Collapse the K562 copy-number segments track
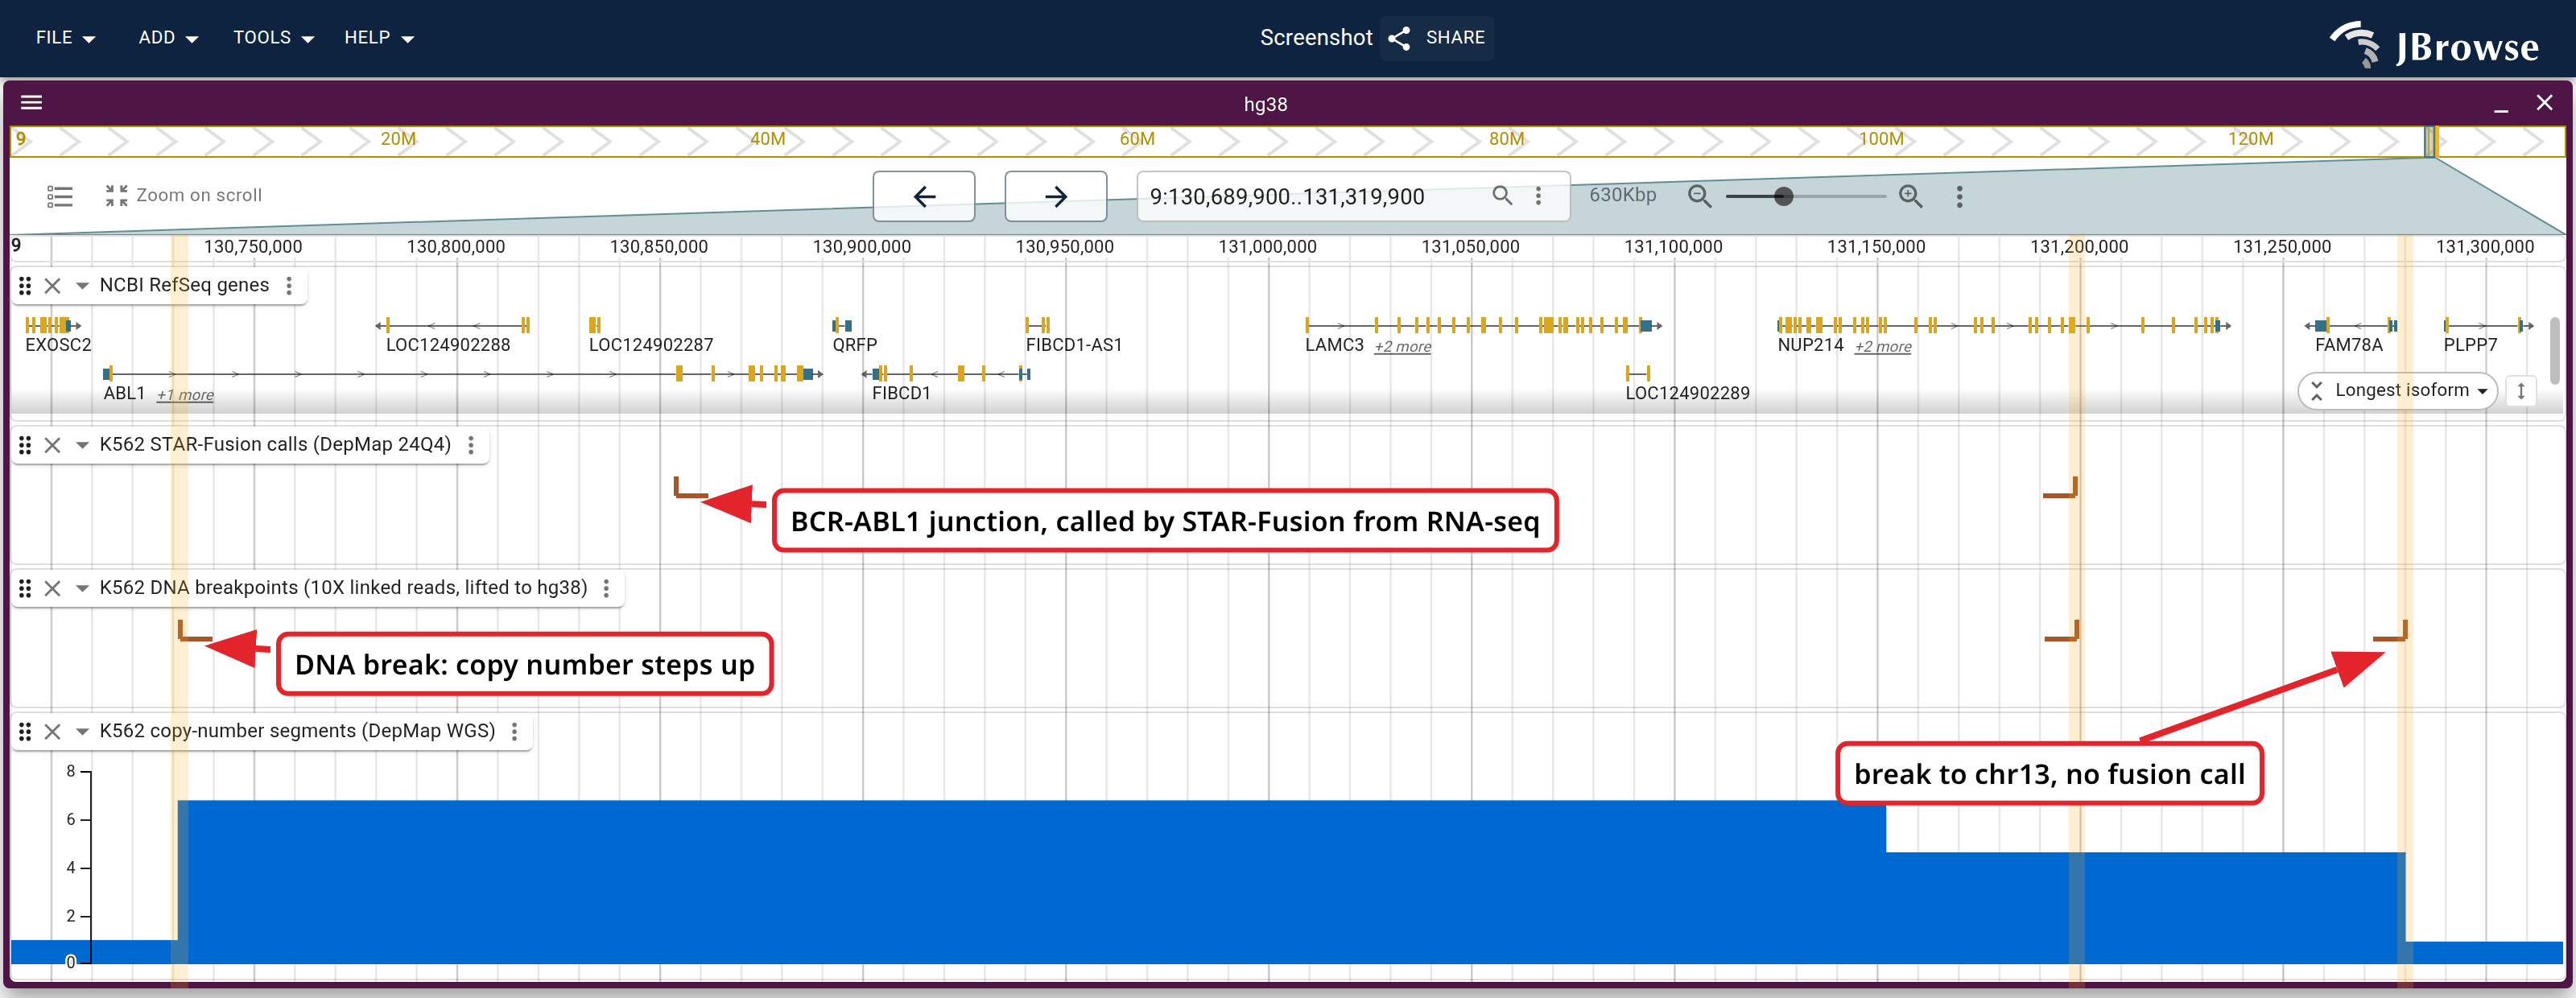The width and height of the screenshot is (2576, 998). (82, 731)
